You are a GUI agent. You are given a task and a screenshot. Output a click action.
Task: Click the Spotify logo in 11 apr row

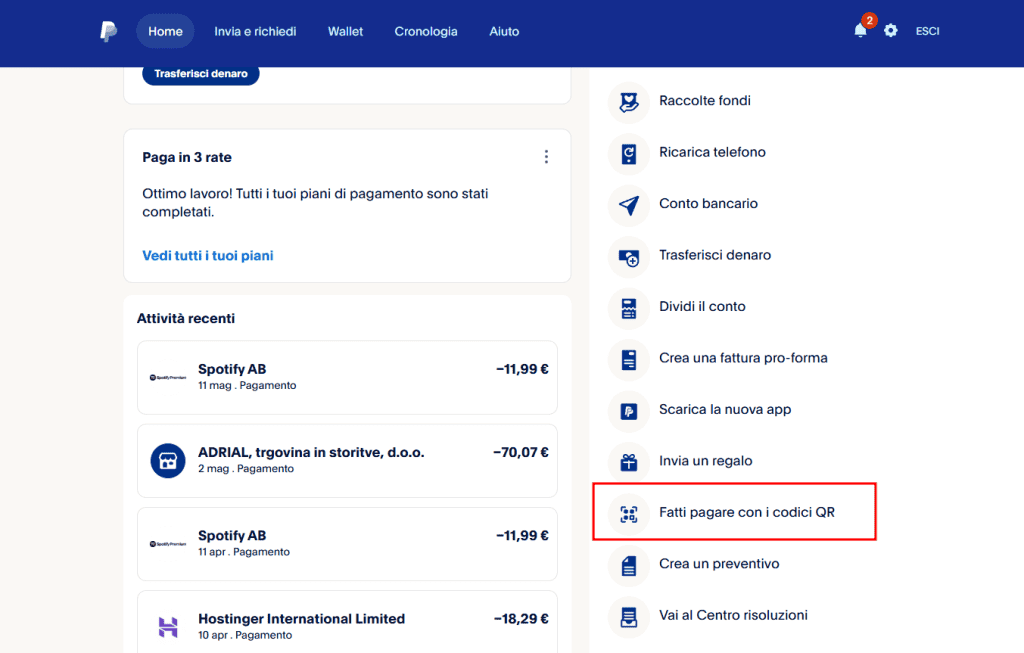click(x=168, y=544)
